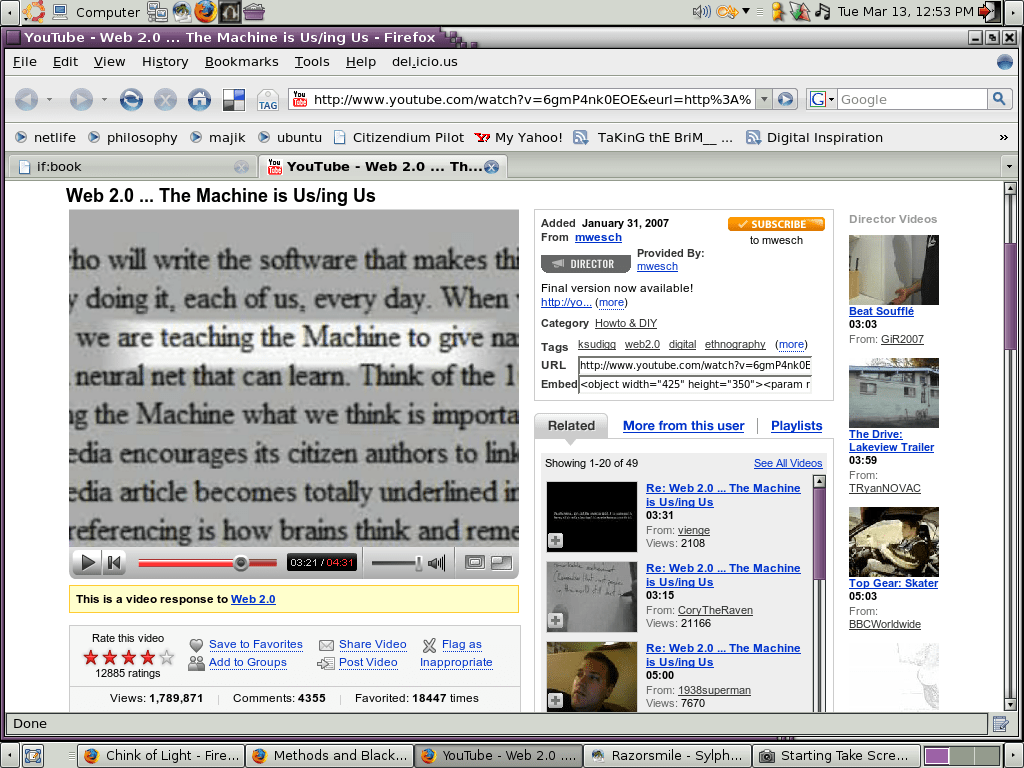Click the Firefox home icon

(199, 99)
